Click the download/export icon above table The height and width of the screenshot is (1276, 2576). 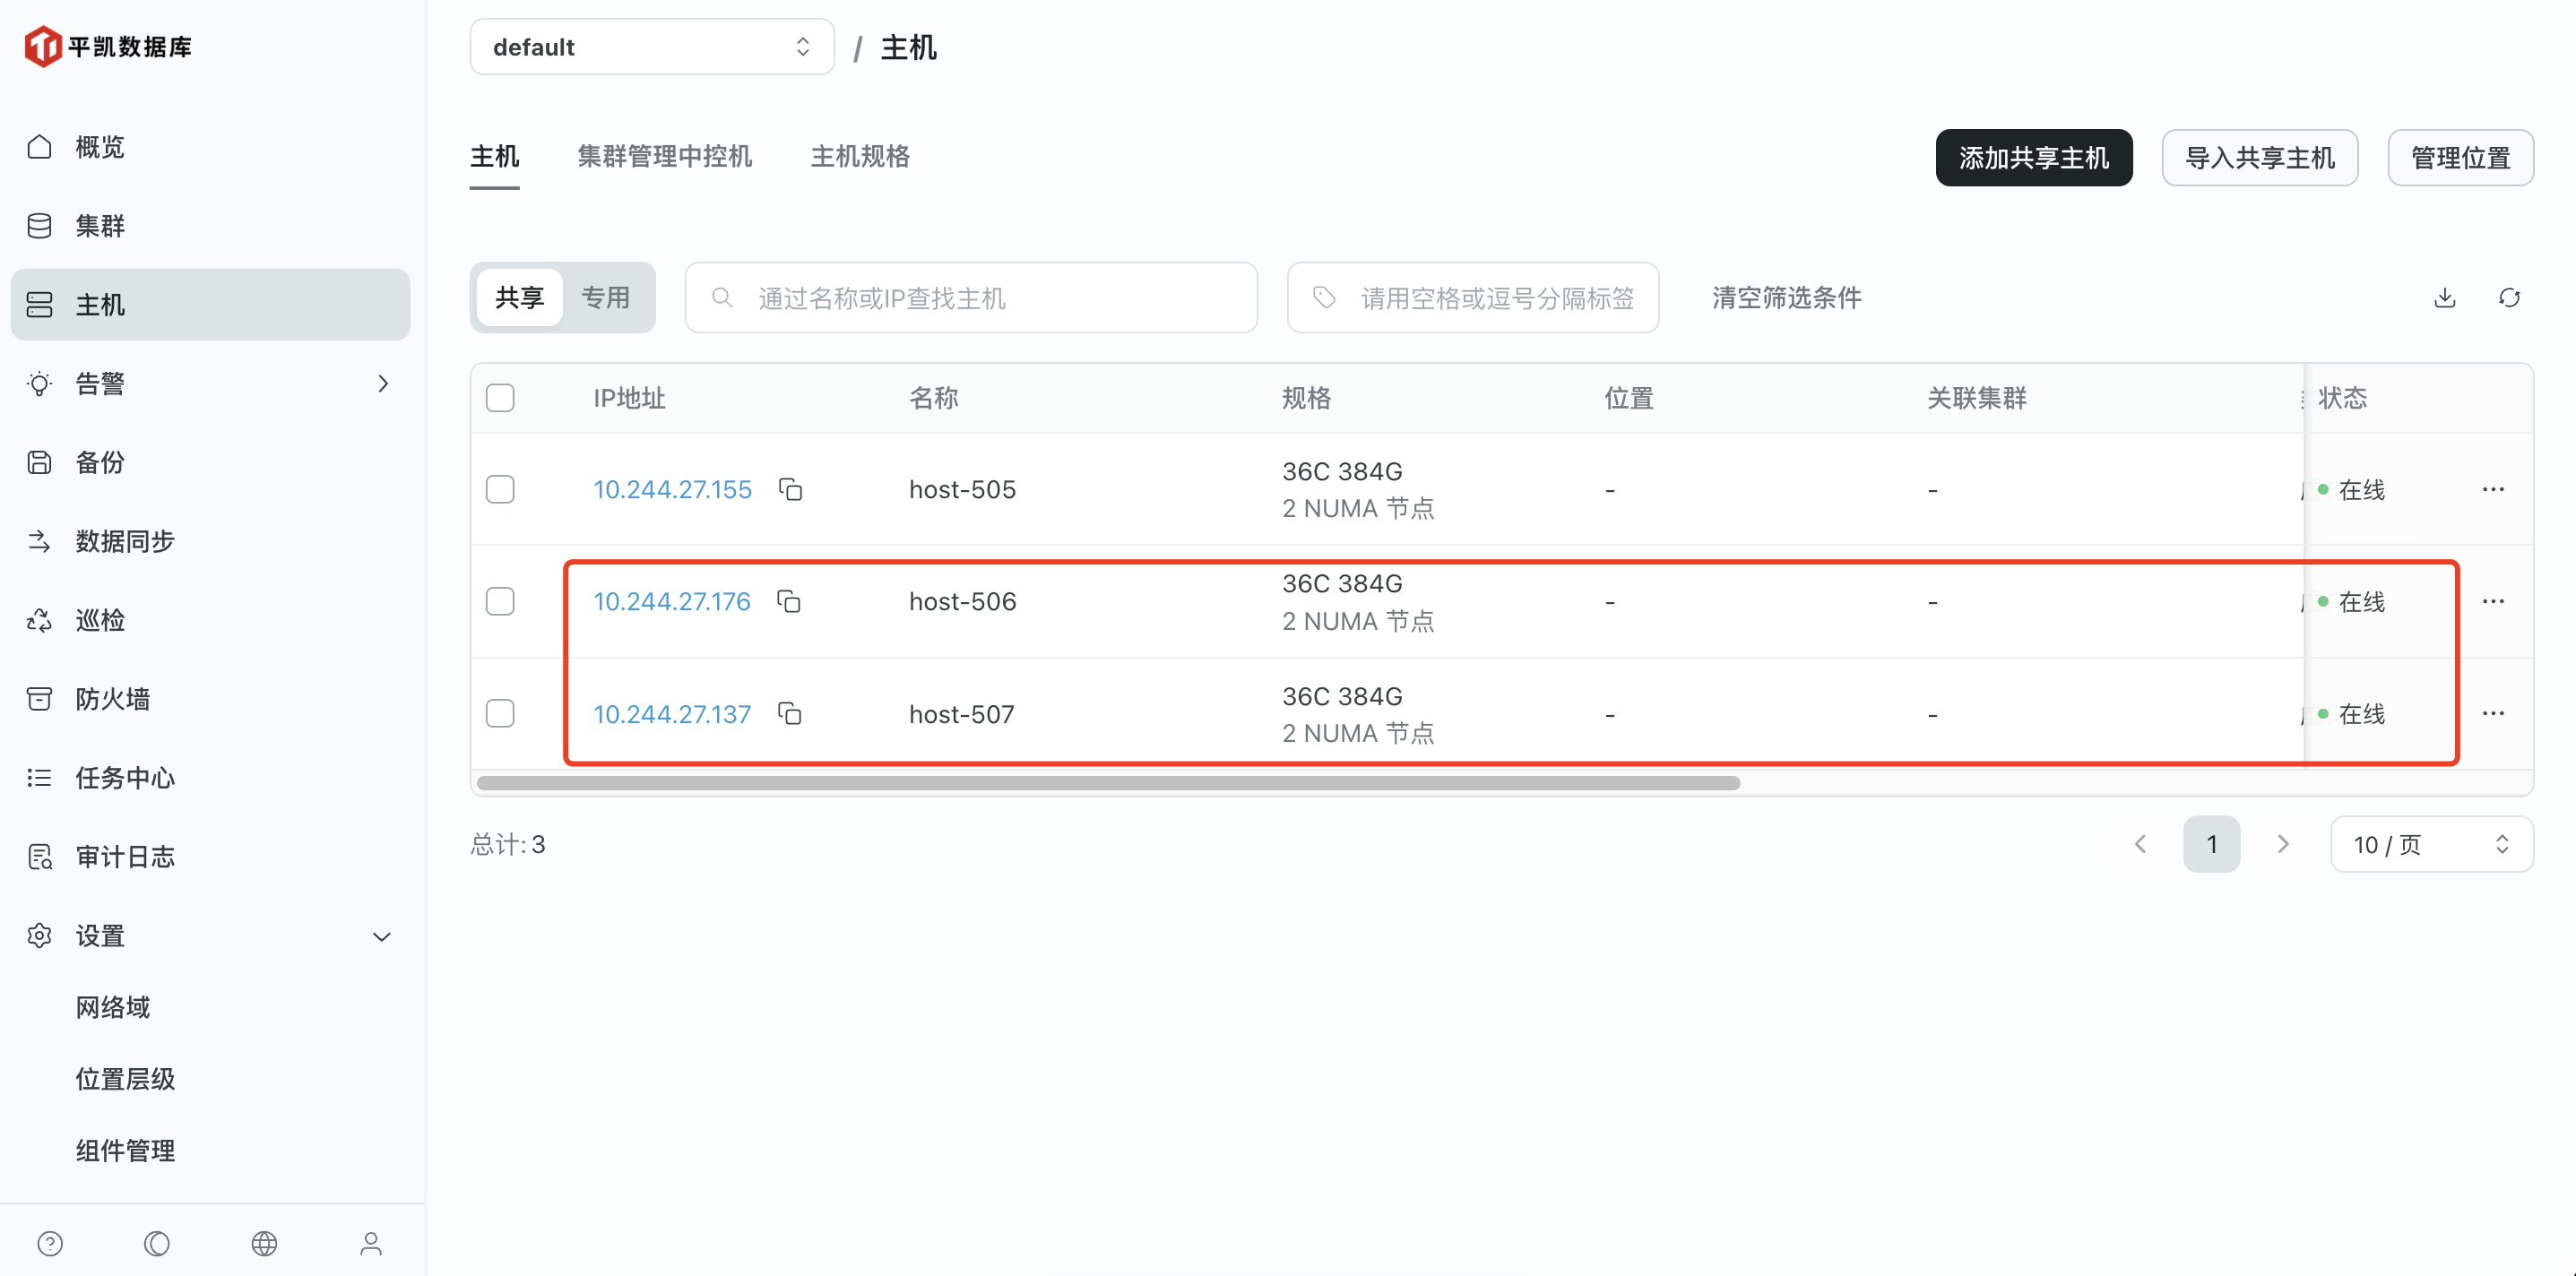click(x=2444, y=298)
